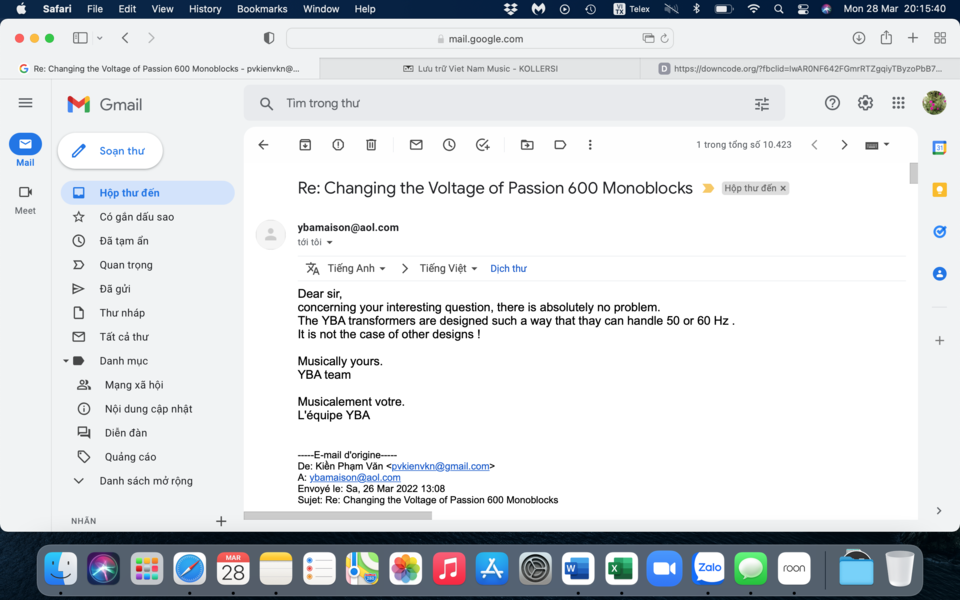The width and height of the screenshot is (960, 600).
Task: Add email to Tasks
Action: point(482,145)
